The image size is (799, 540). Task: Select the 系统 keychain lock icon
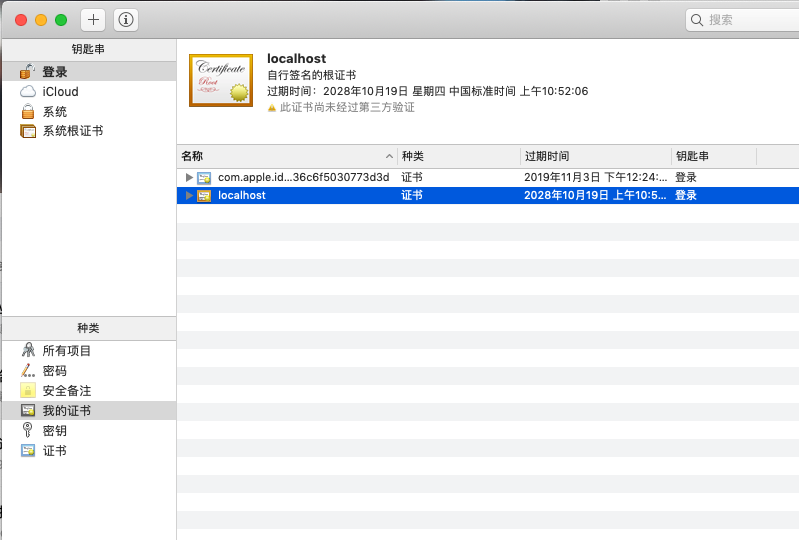click(28, 111)
